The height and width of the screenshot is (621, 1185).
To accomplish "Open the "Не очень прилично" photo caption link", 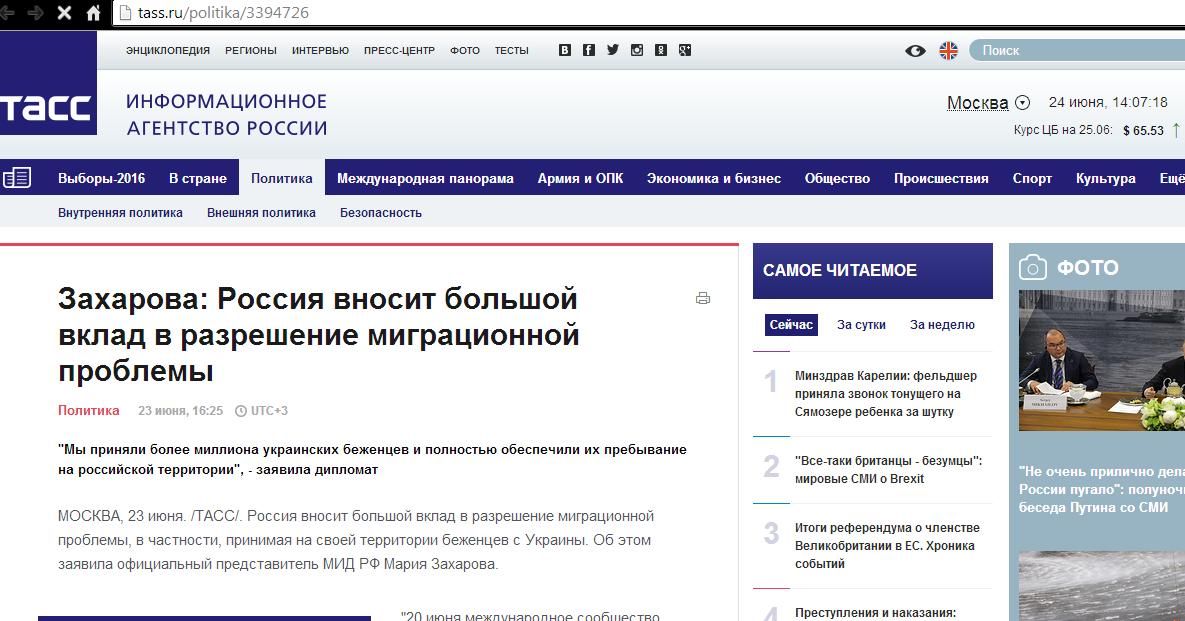I will coord(1102,489).
